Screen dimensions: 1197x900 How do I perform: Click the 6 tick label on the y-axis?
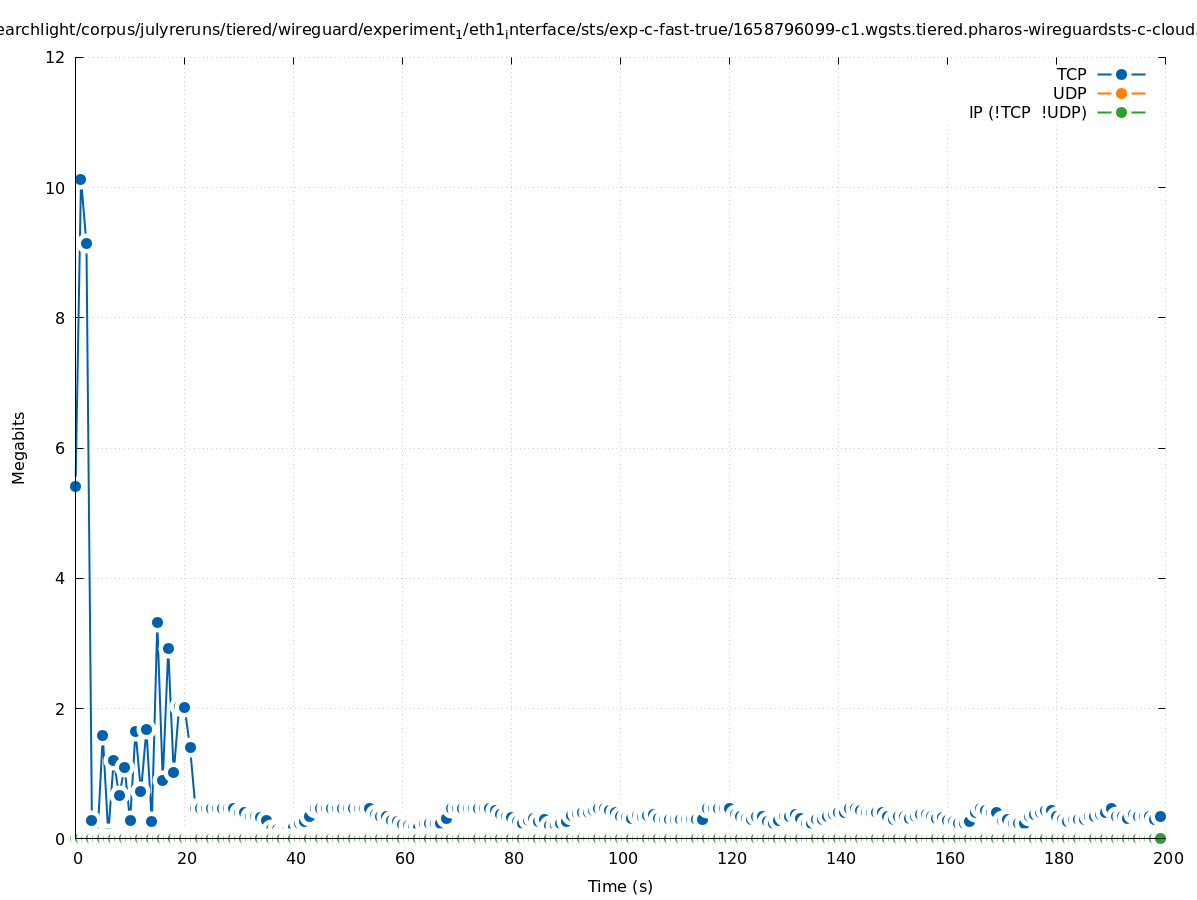(60, 448)
